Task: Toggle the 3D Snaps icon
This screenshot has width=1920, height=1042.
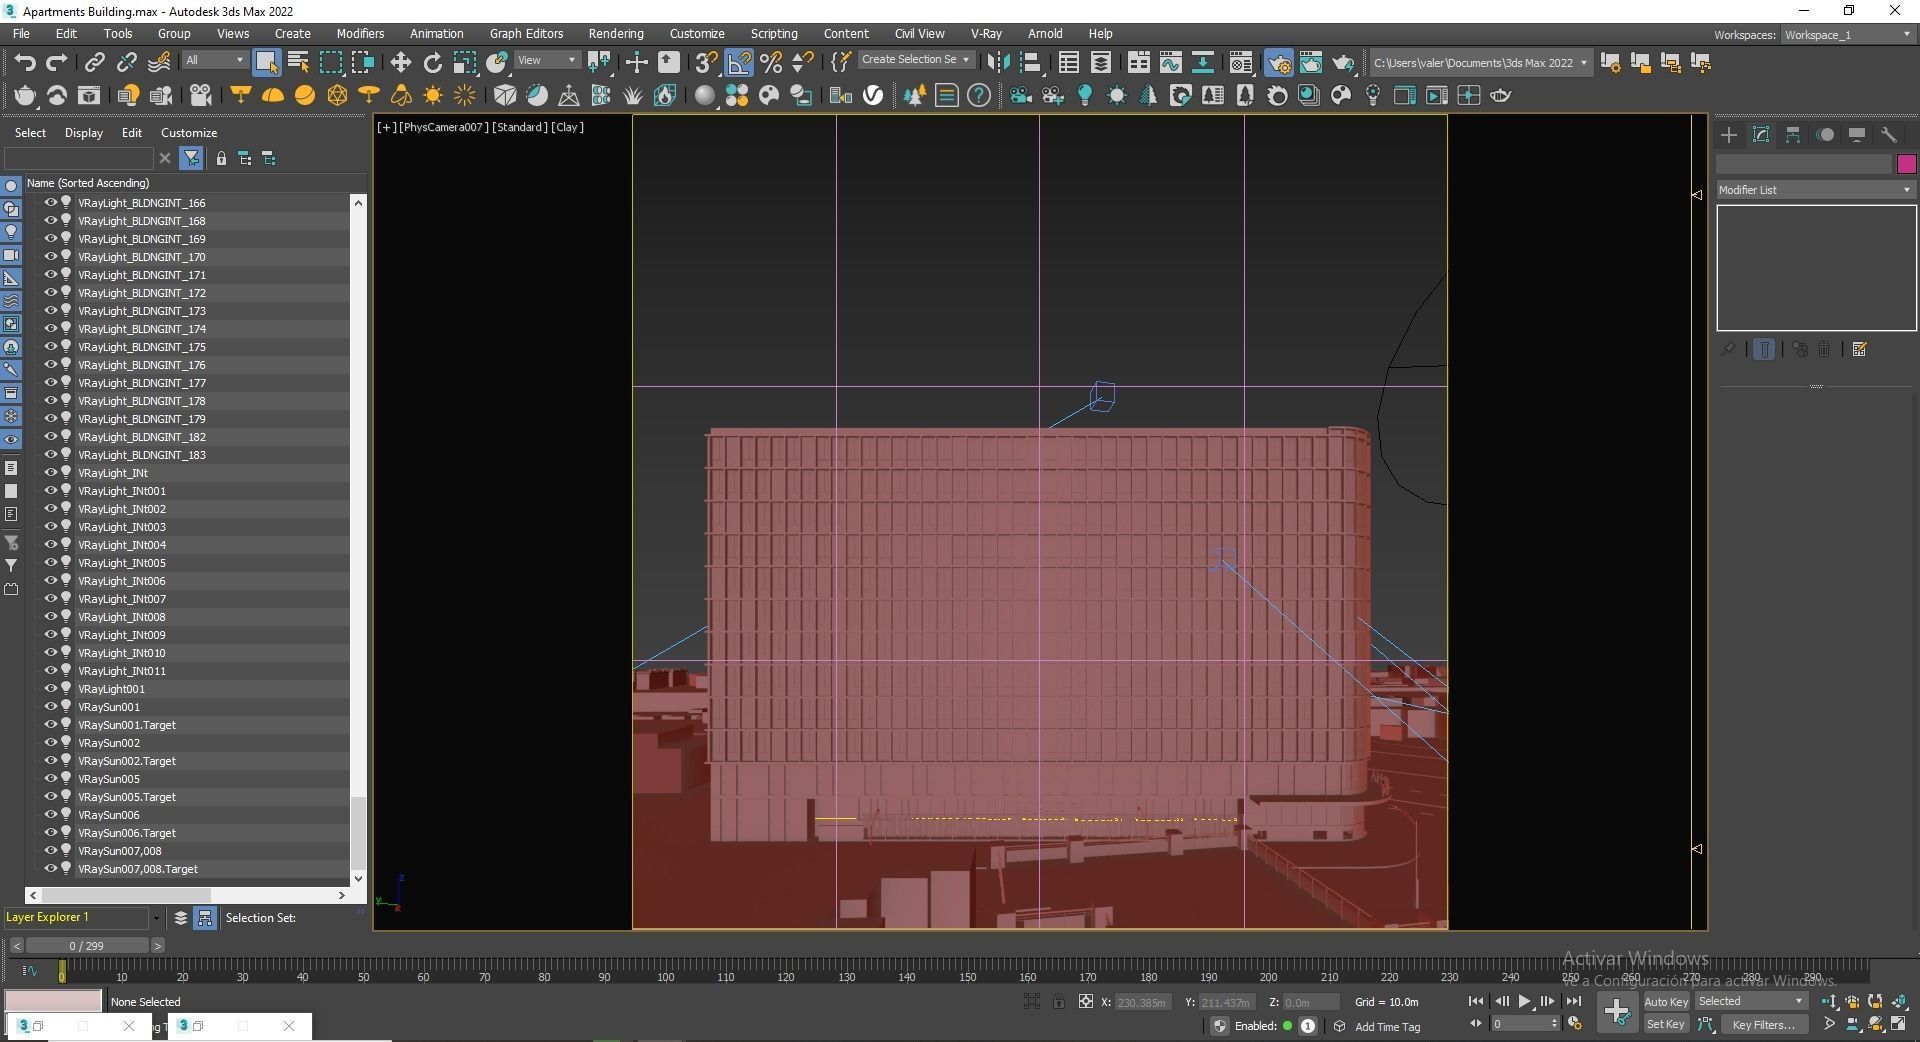Action: (706, 62)
